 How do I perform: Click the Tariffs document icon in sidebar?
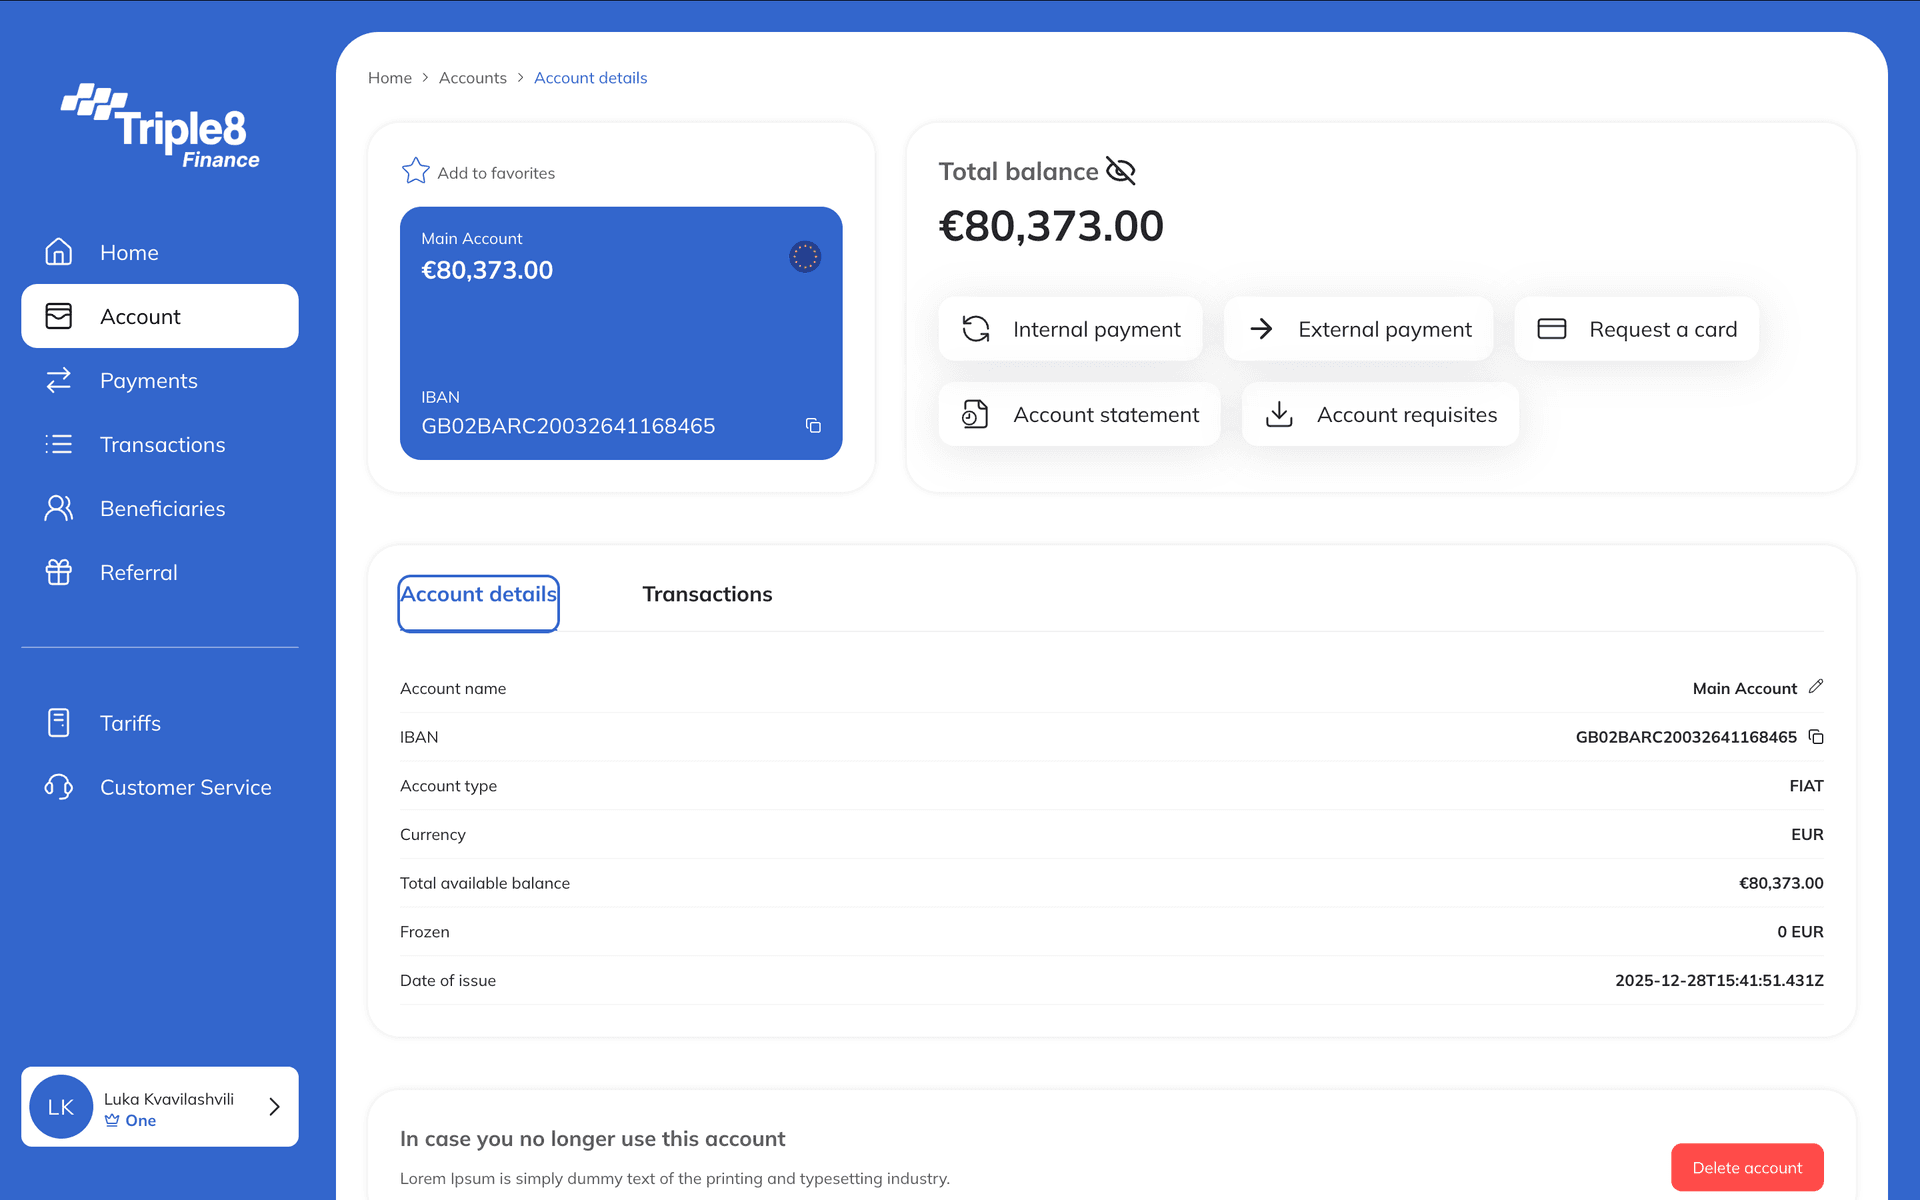pyautogui.click(x=59, y=722)
